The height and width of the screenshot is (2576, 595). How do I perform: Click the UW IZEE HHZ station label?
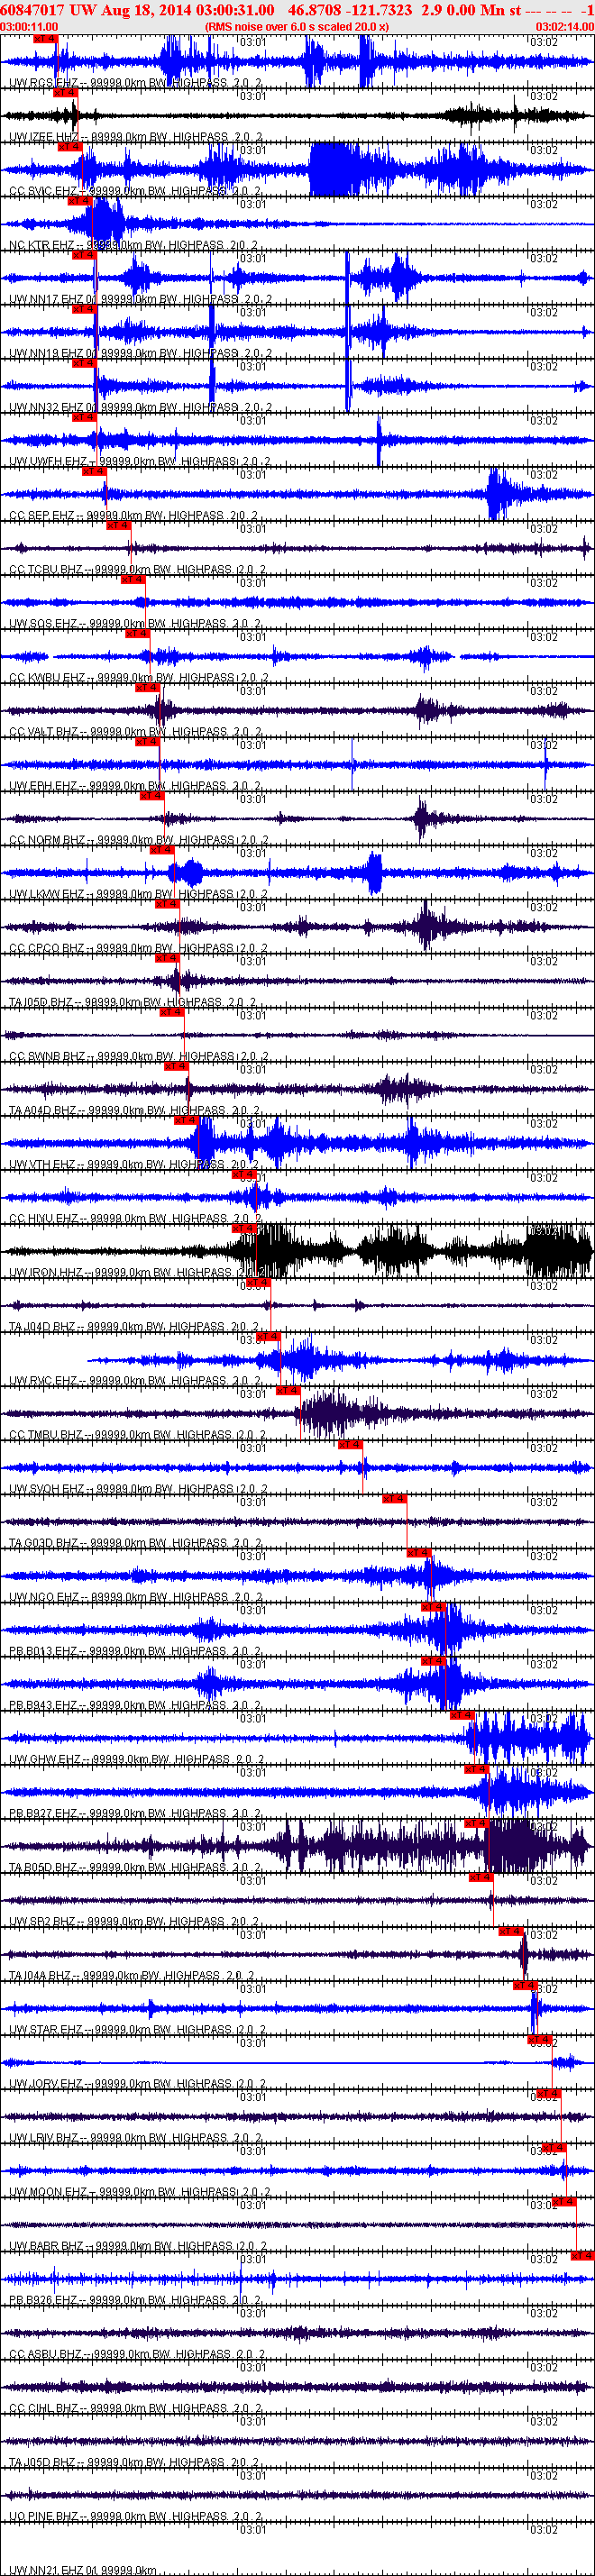click(44, 137)
